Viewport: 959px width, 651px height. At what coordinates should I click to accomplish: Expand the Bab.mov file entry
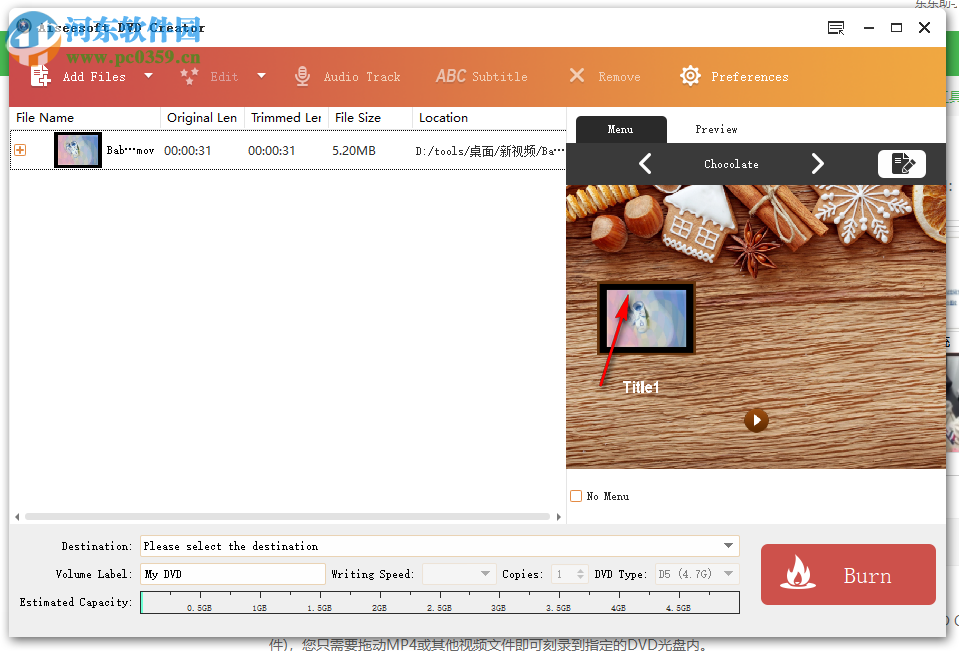[x=19, y=149]
